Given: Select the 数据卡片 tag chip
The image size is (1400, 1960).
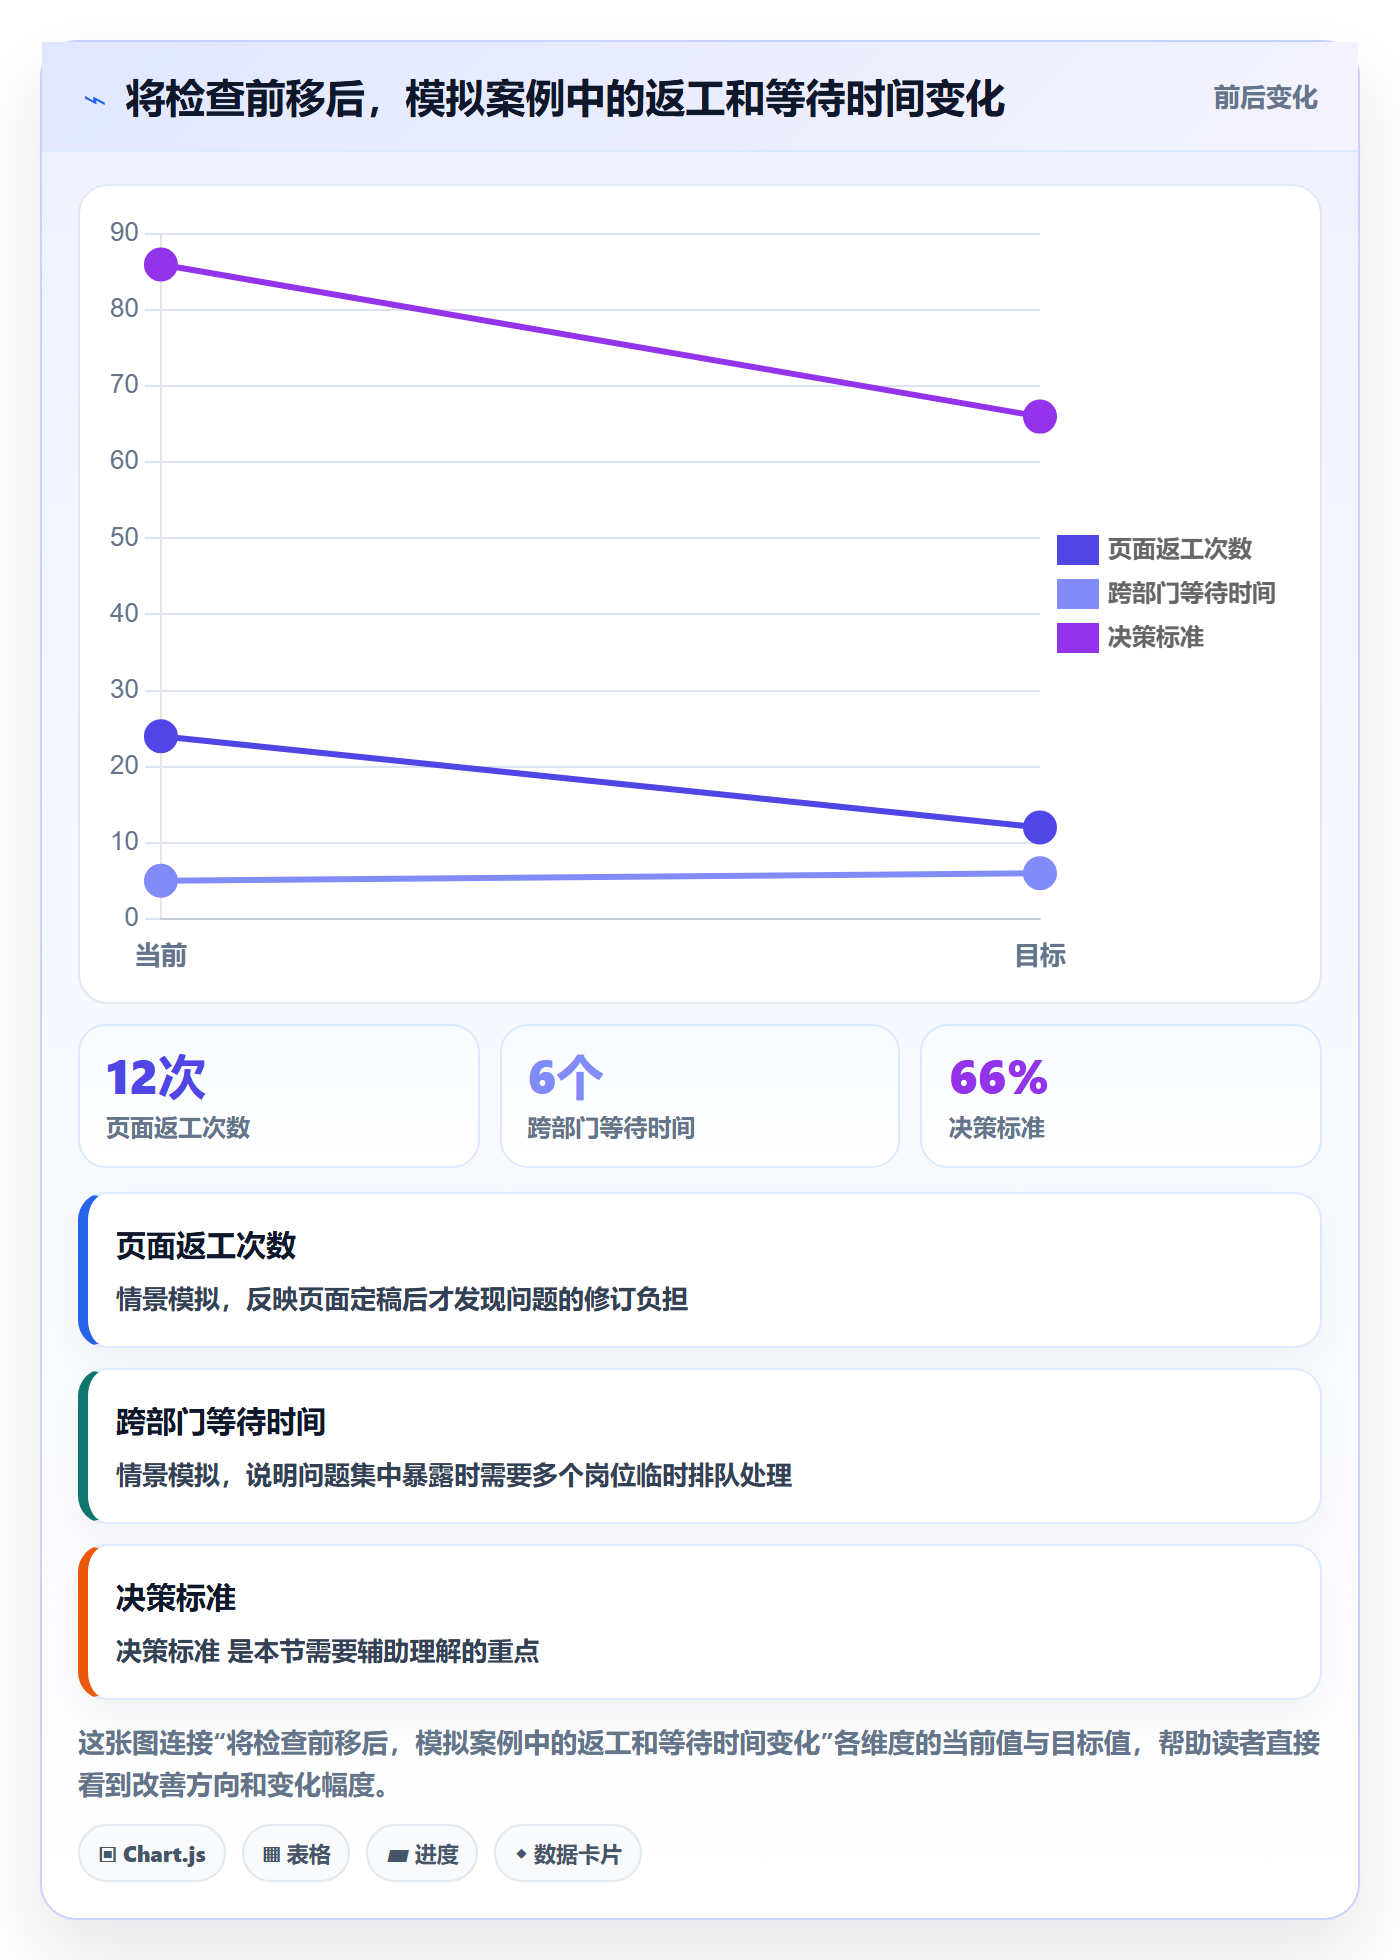Looking at the screenshot, I should pos(568,1854).
